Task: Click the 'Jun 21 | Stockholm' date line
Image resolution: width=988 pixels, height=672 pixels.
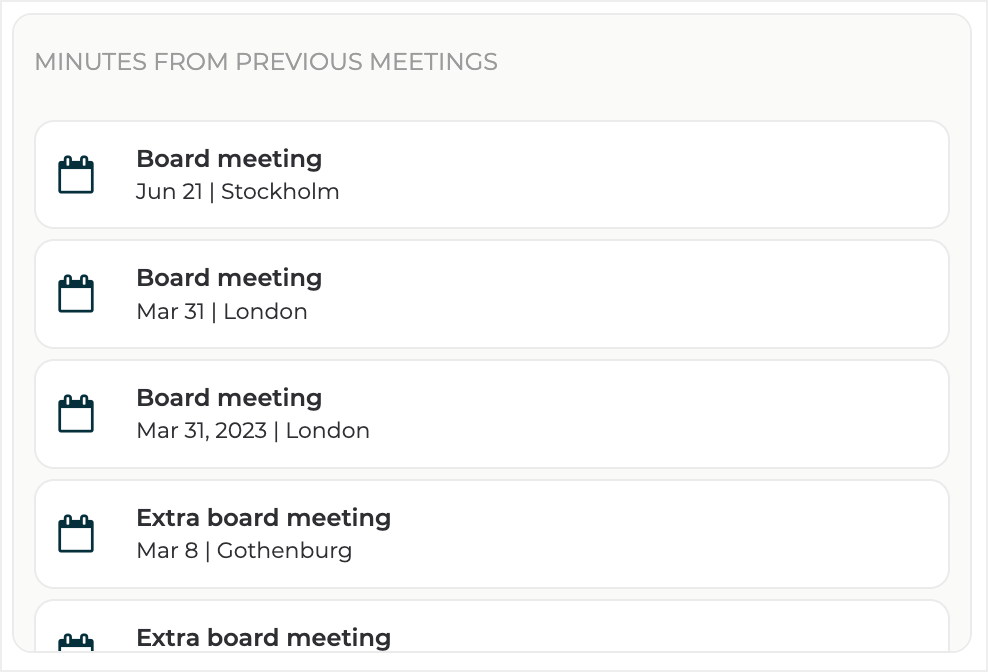Action: pos(238,192)
